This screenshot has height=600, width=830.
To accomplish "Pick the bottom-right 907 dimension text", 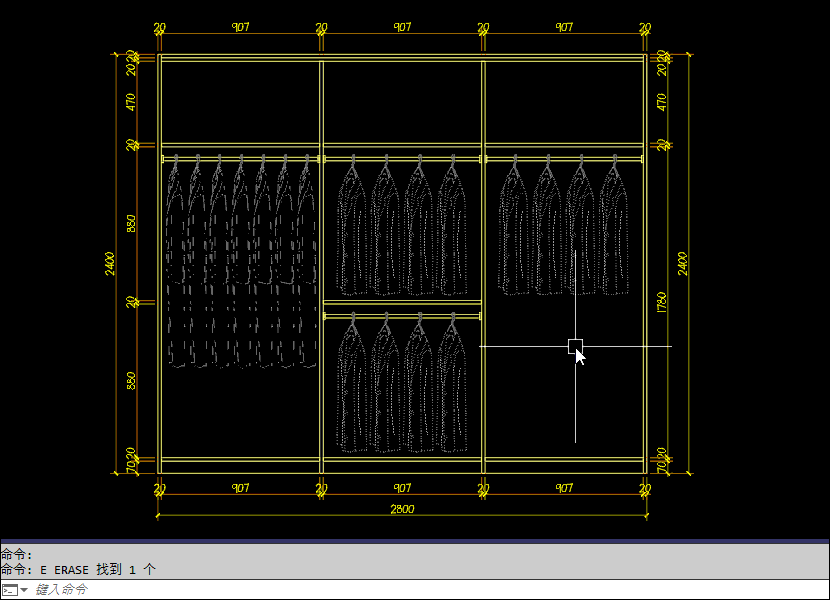I will tap(564, 488).
